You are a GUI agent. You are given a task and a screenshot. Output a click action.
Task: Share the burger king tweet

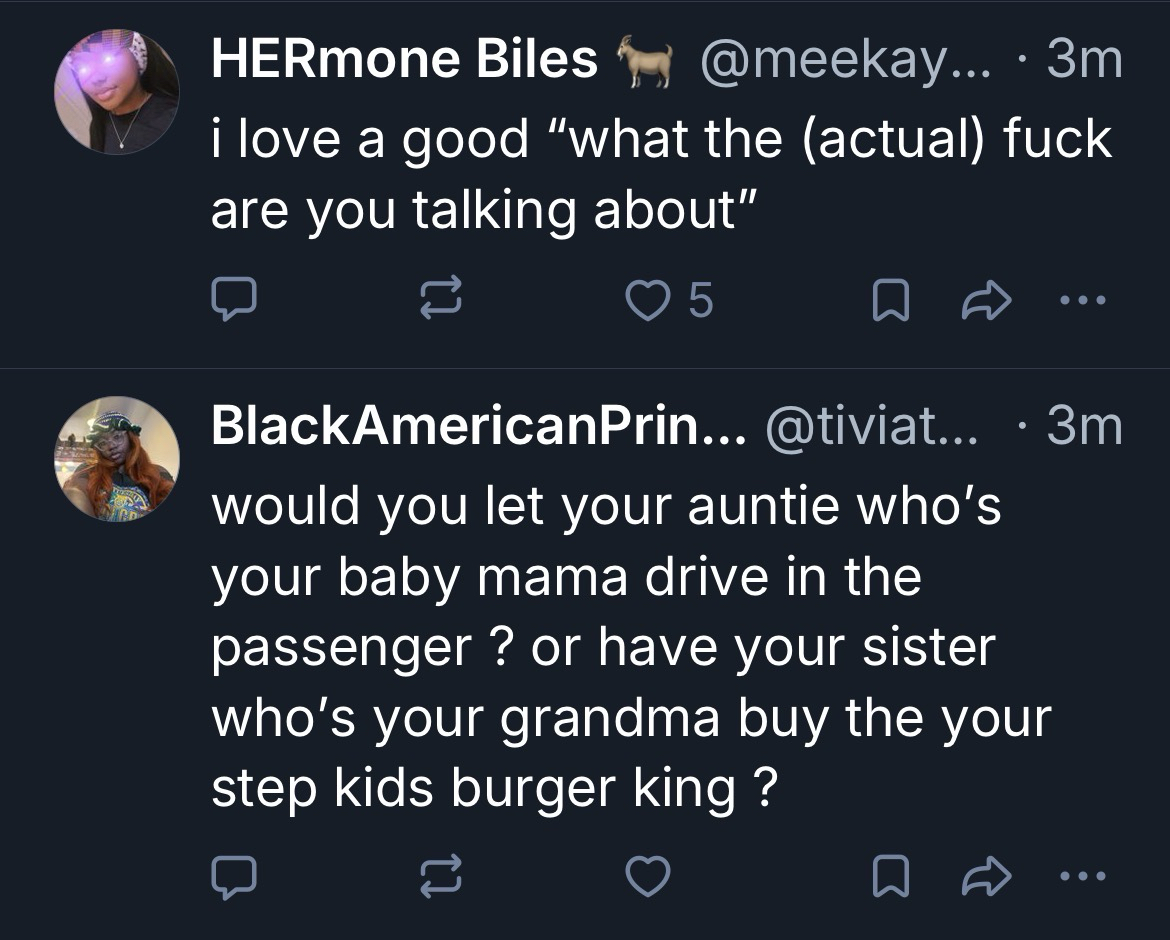pos(987,877)
